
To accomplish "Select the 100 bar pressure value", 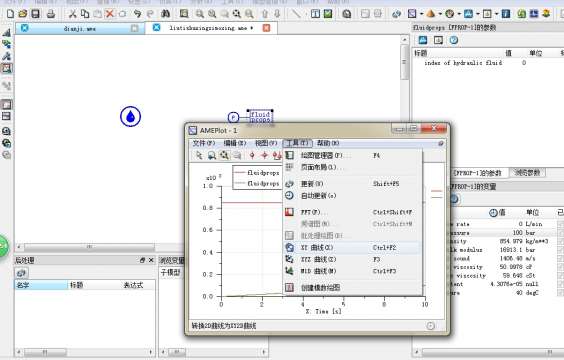I will coord(517,233).
